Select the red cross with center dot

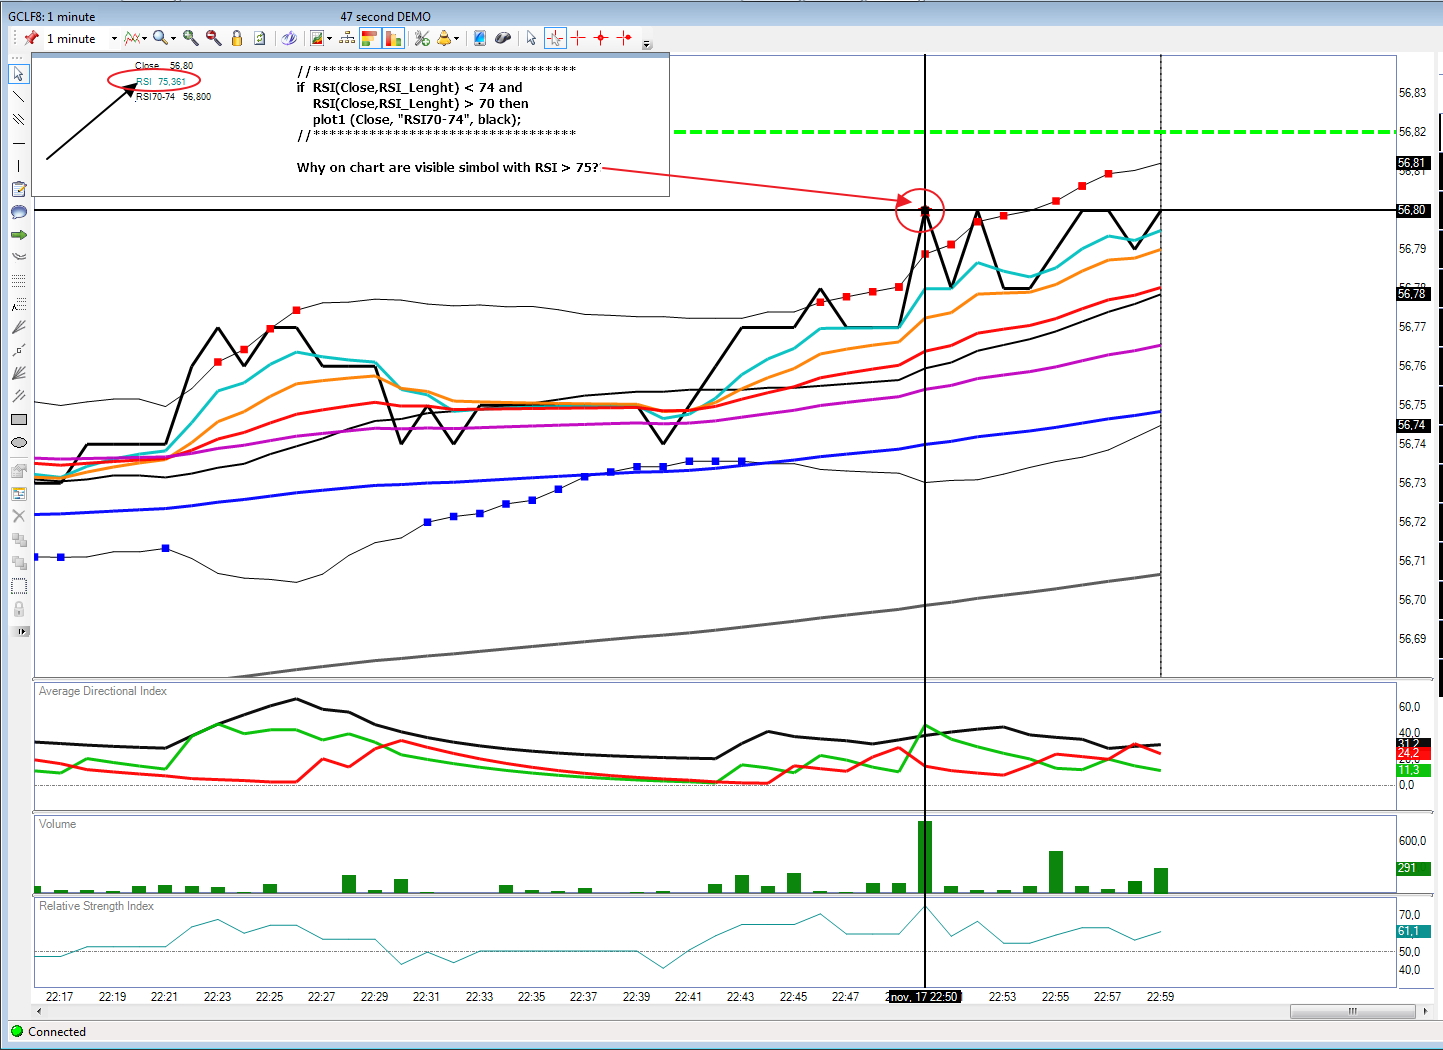tap(601, 38)
